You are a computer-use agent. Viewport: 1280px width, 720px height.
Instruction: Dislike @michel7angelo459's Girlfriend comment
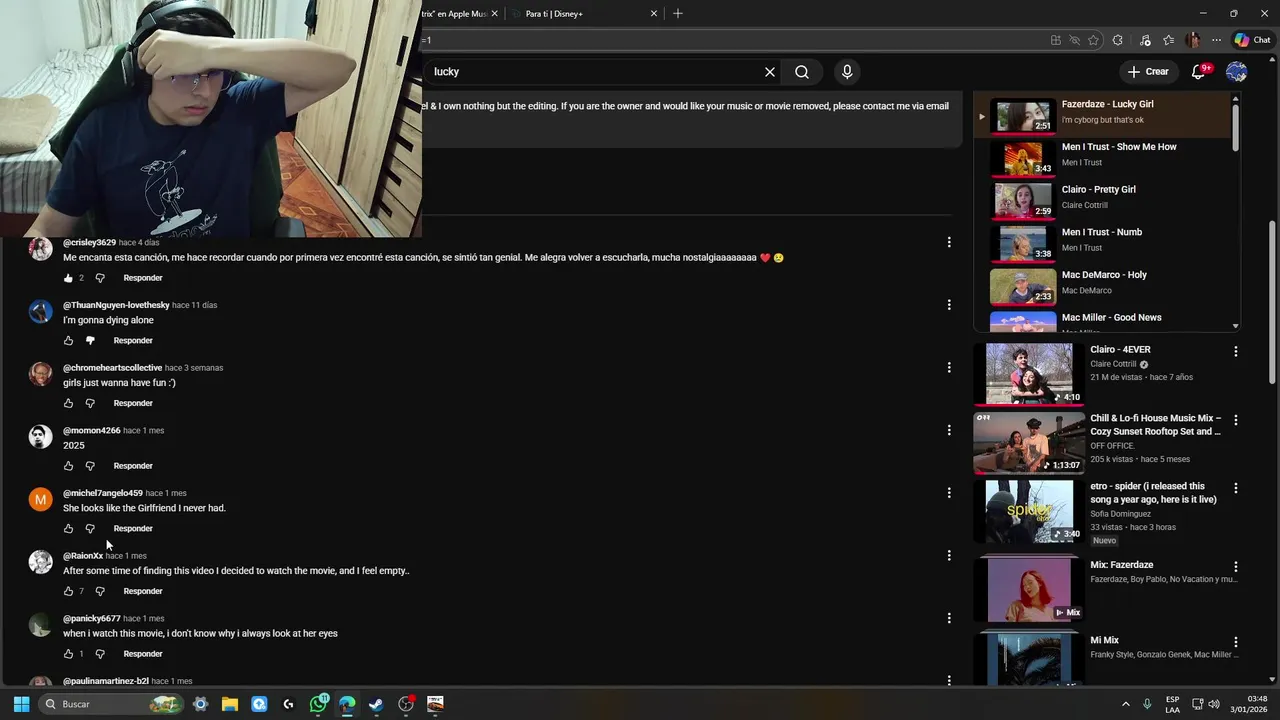click(90, 528)
